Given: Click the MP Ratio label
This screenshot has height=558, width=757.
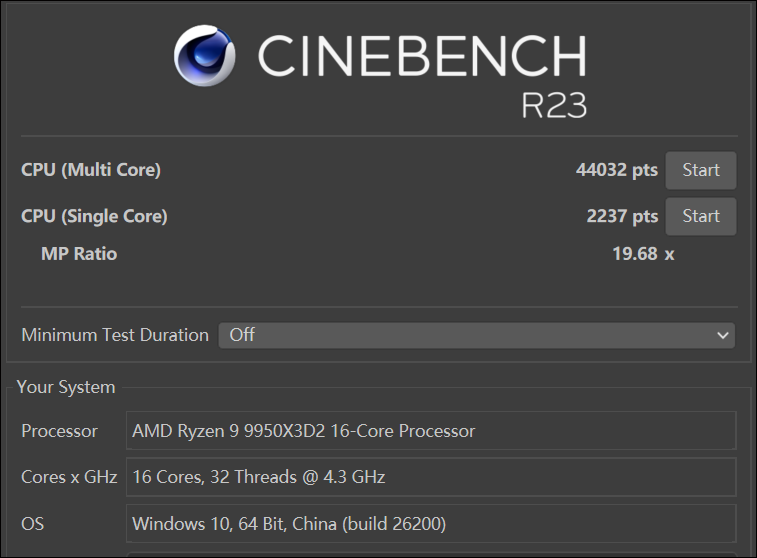Looking at the screenshot, I should [x=79, y=254].
